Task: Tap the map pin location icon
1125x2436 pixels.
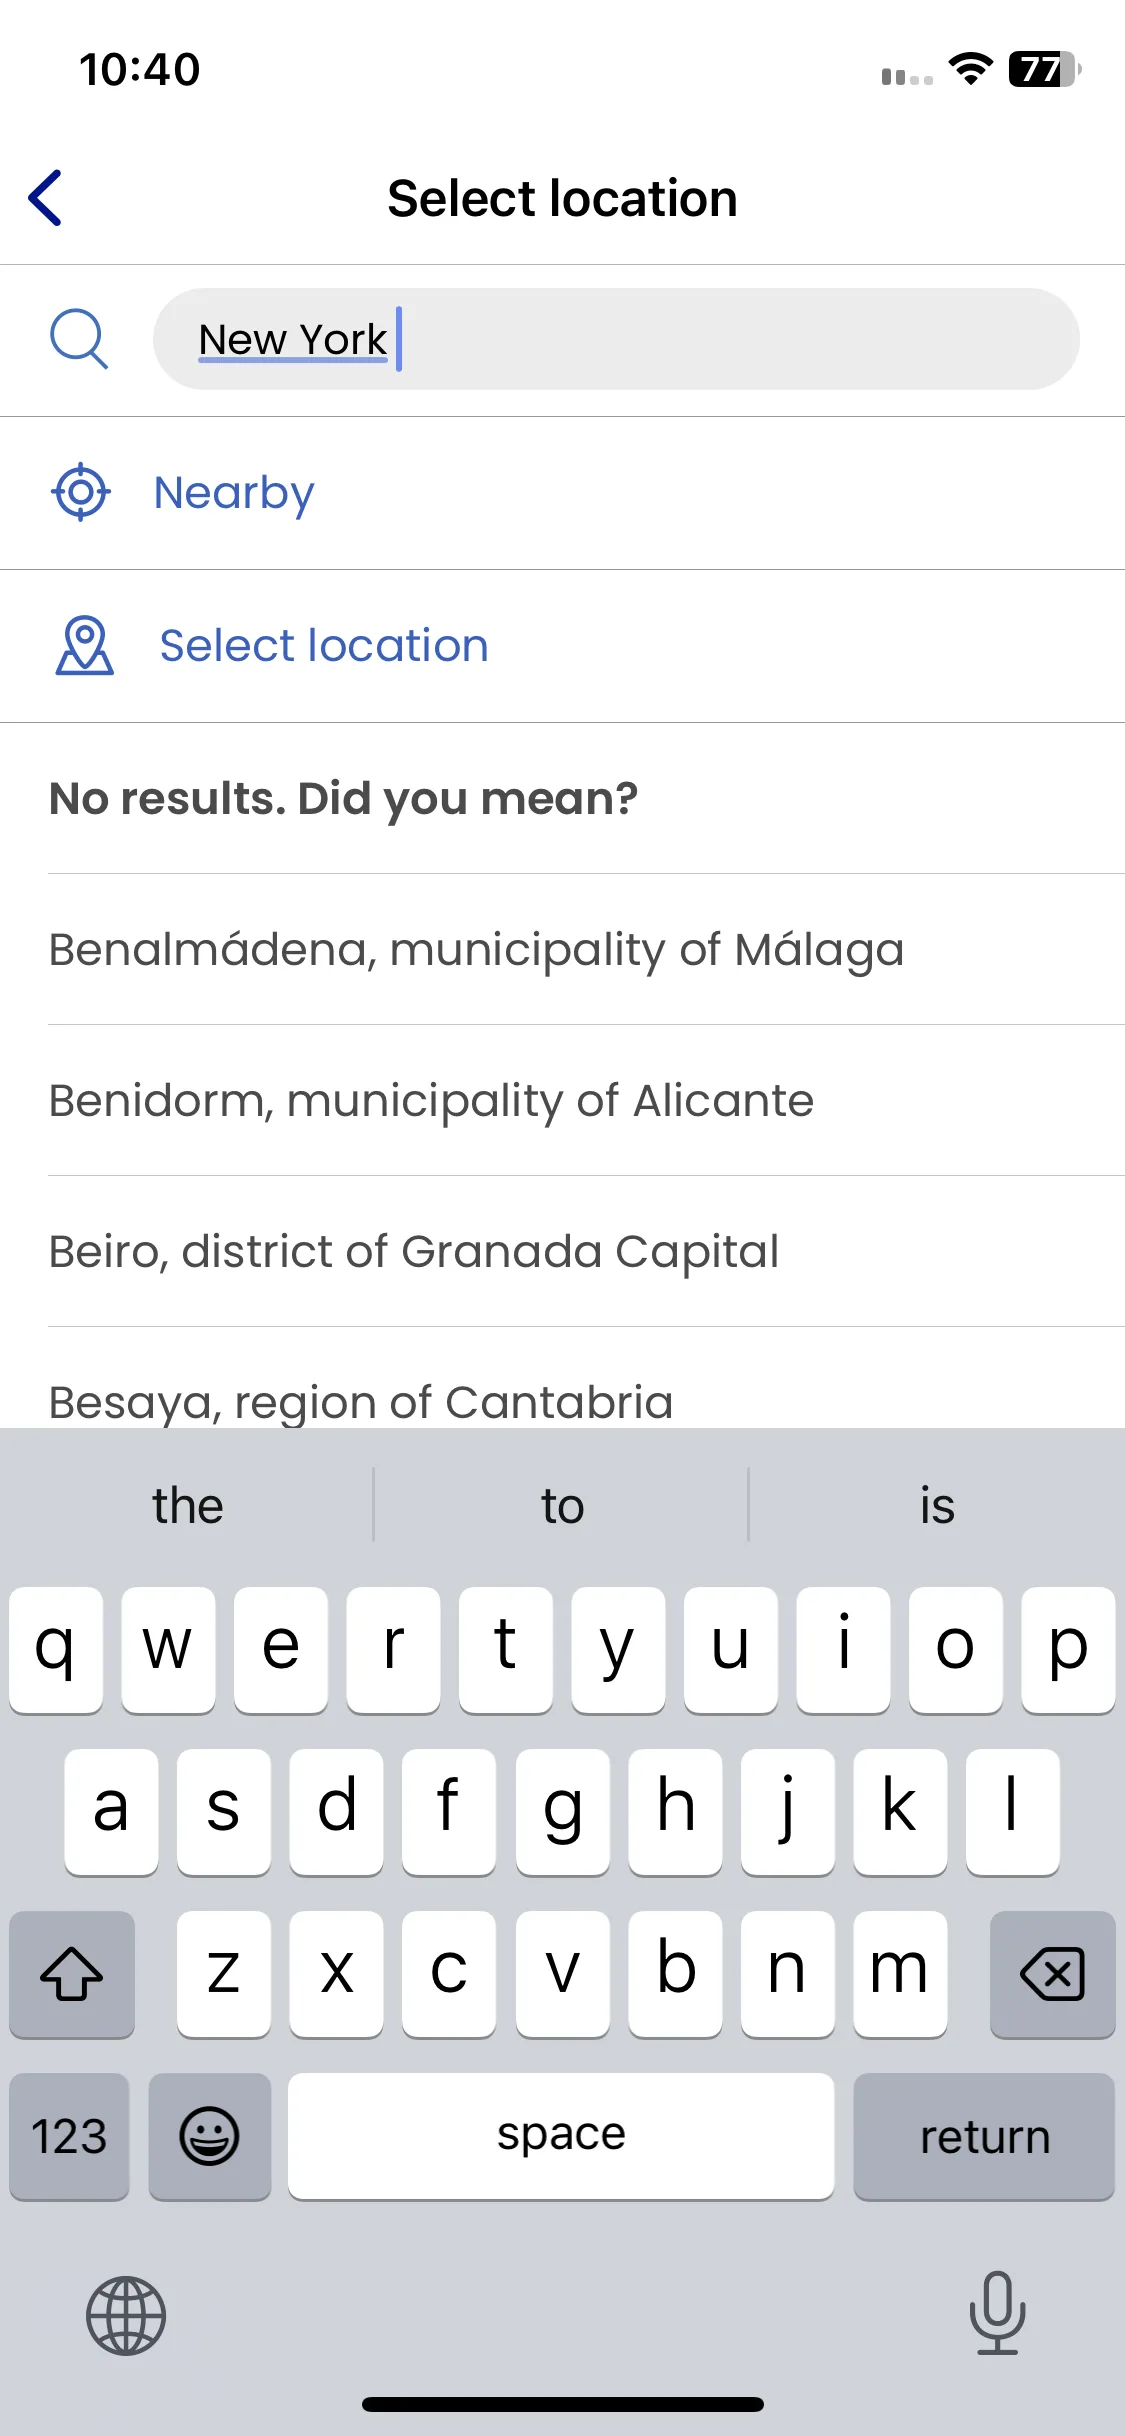Action: 84,645
